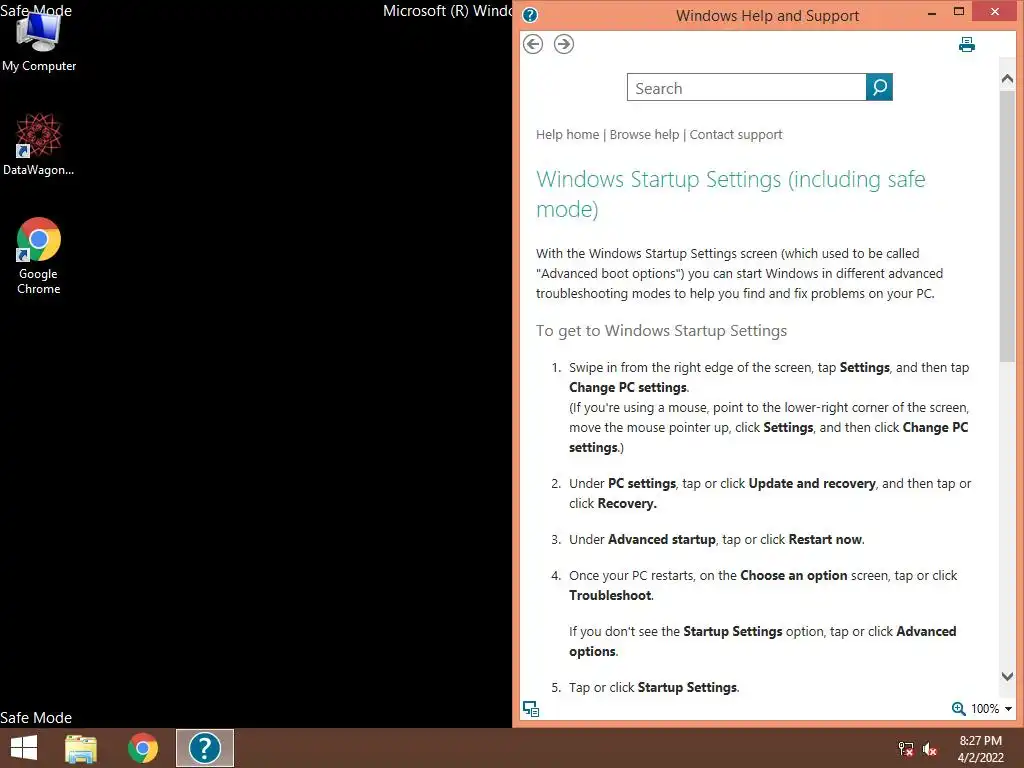Click the search magnifier button in Help
1024x768 pixels.
pyautogui.click(x=879, y=87)
